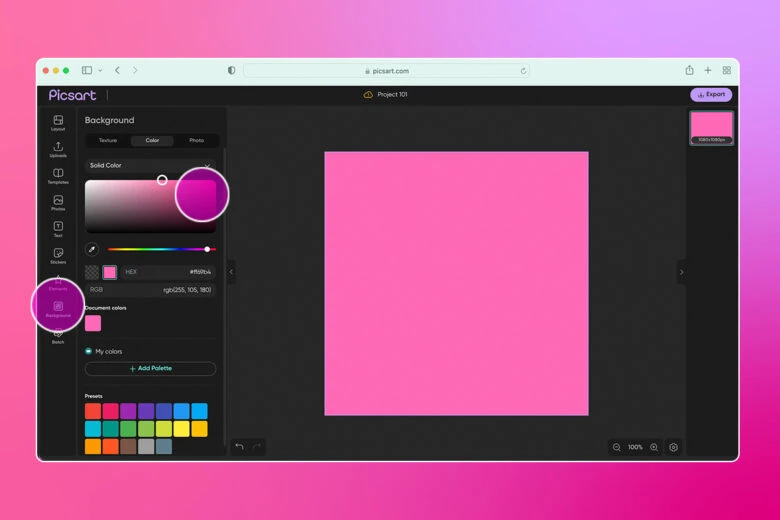
Task: Open the Templates panel
Action: tap(58, 176)
